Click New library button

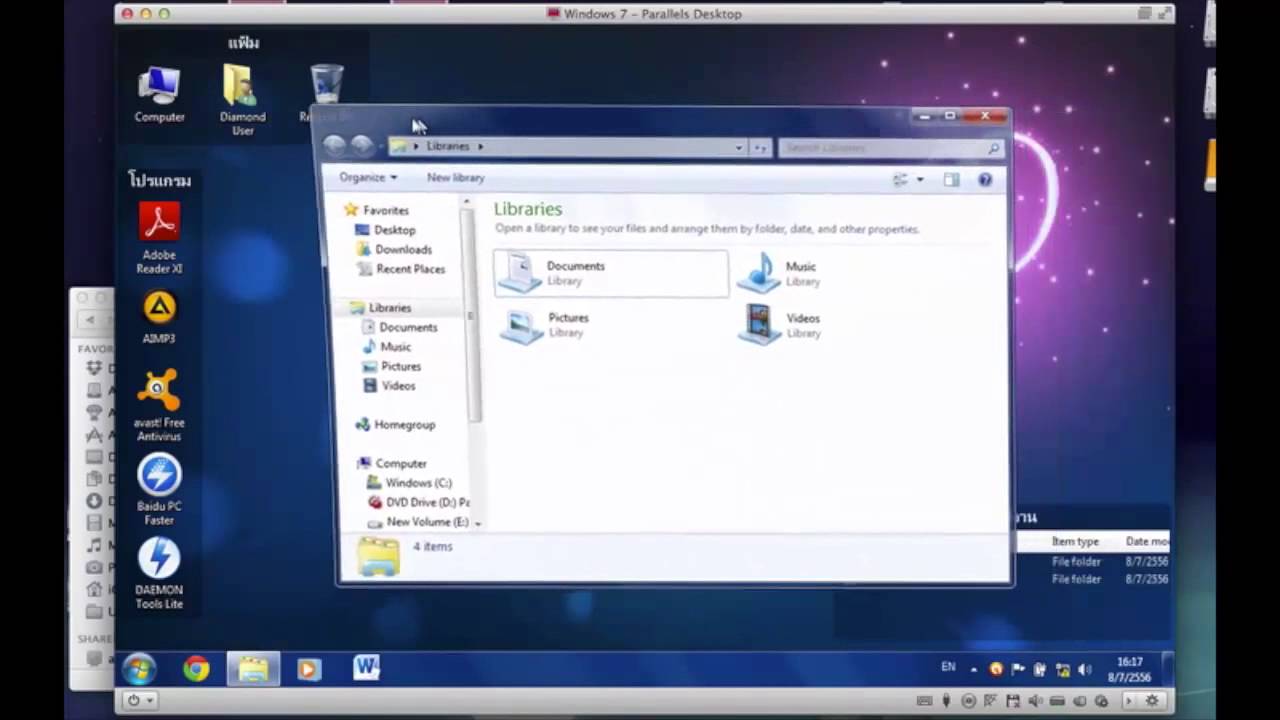coord(455,177)
